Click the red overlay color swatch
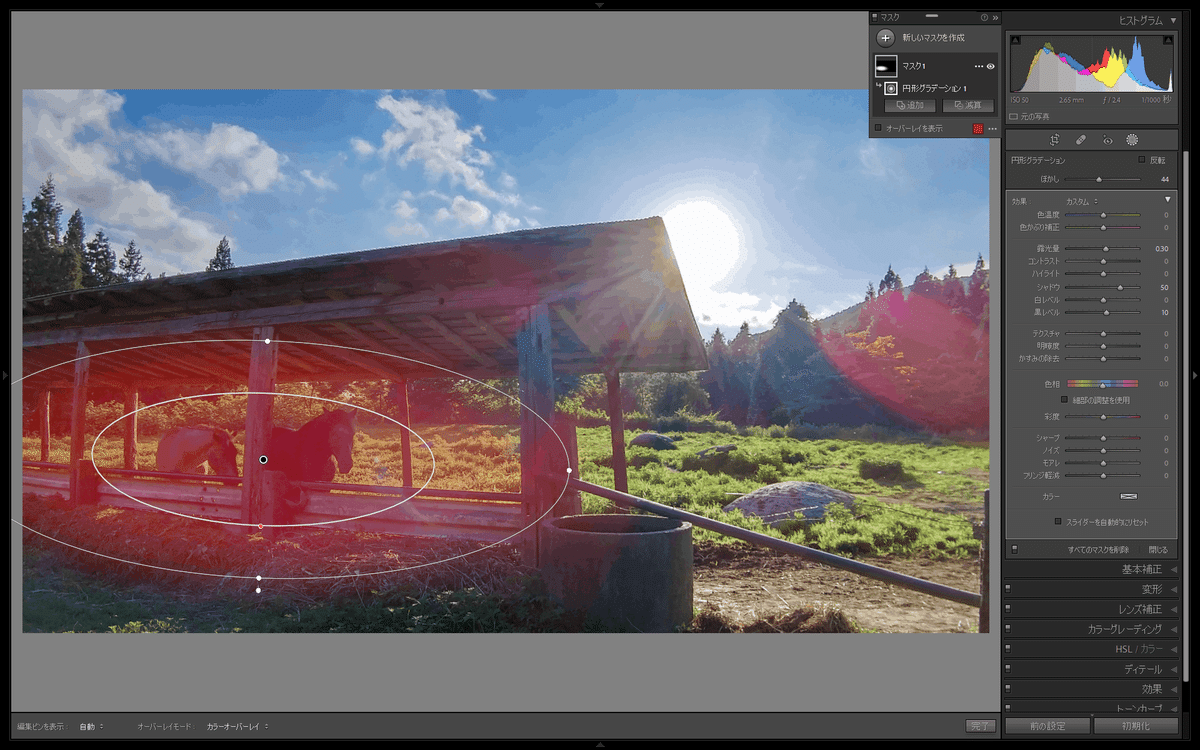This screenshot has width=1200, height=750. click(x=979, y=129)
